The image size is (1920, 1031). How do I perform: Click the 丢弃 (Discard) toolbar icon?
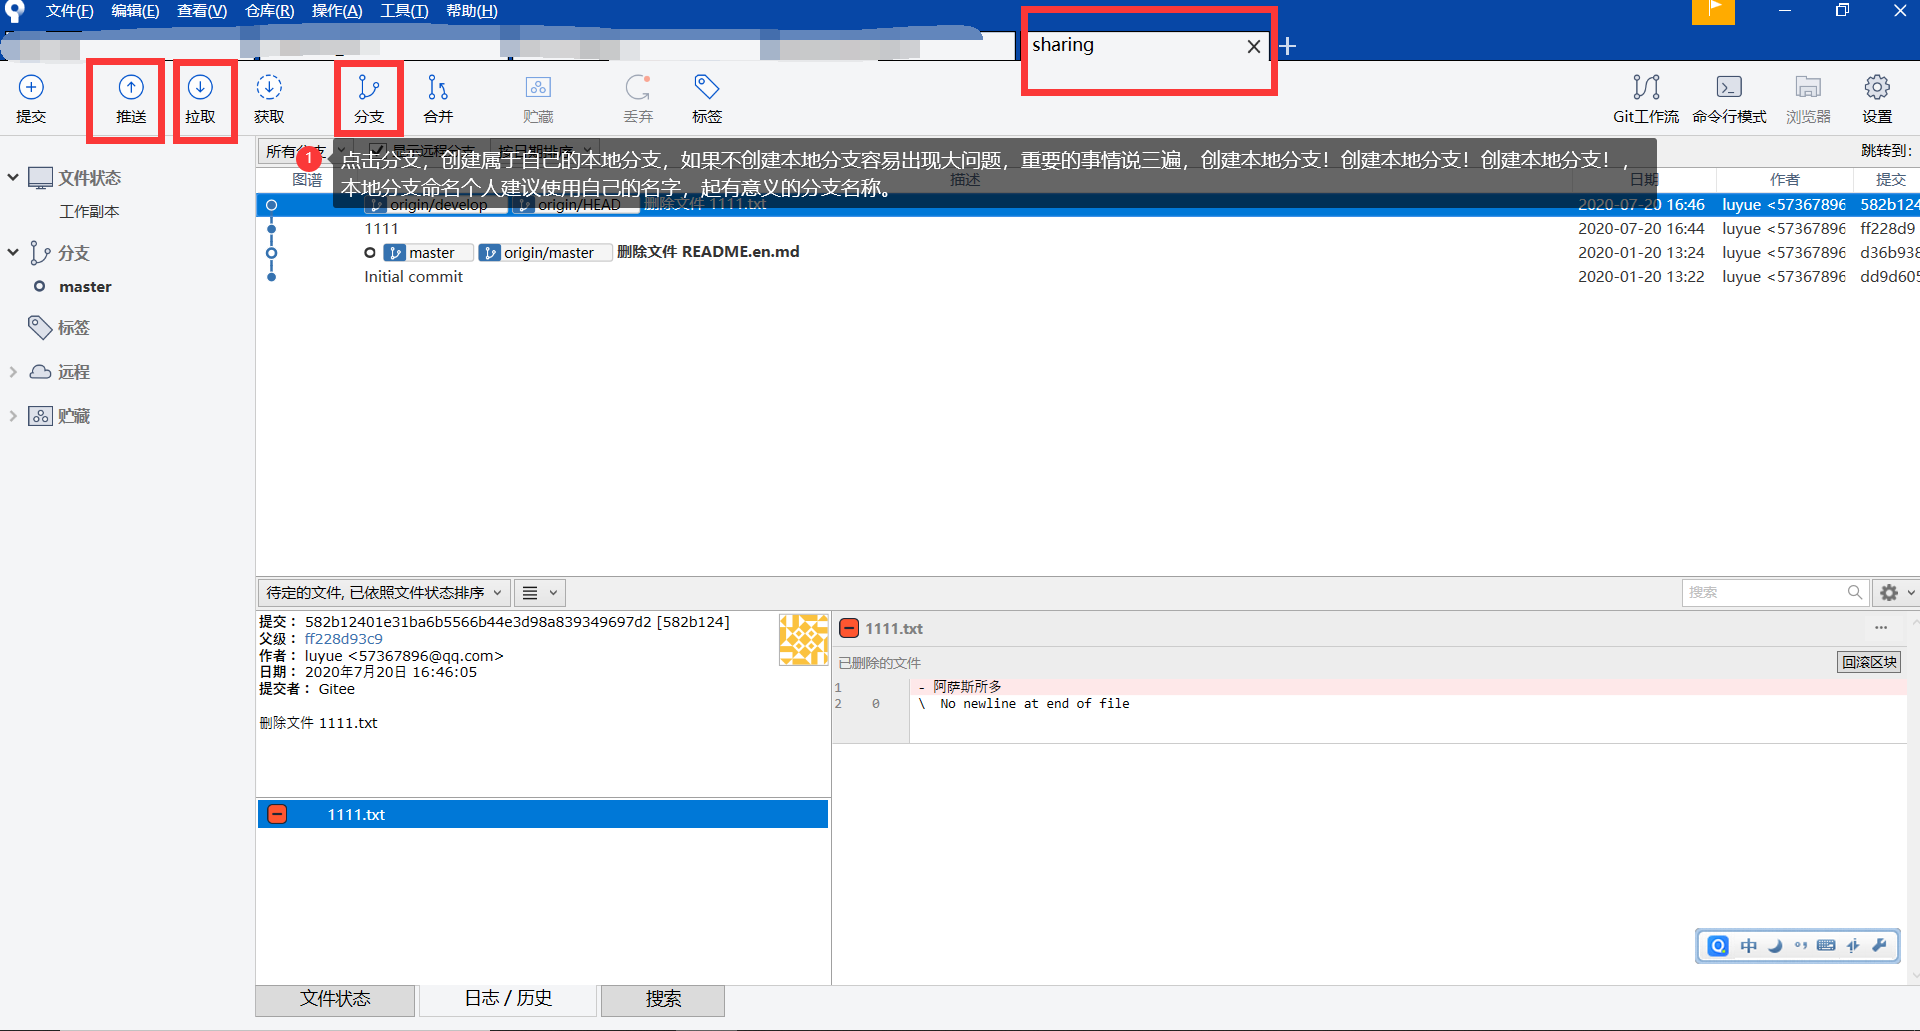coord(638,99)
